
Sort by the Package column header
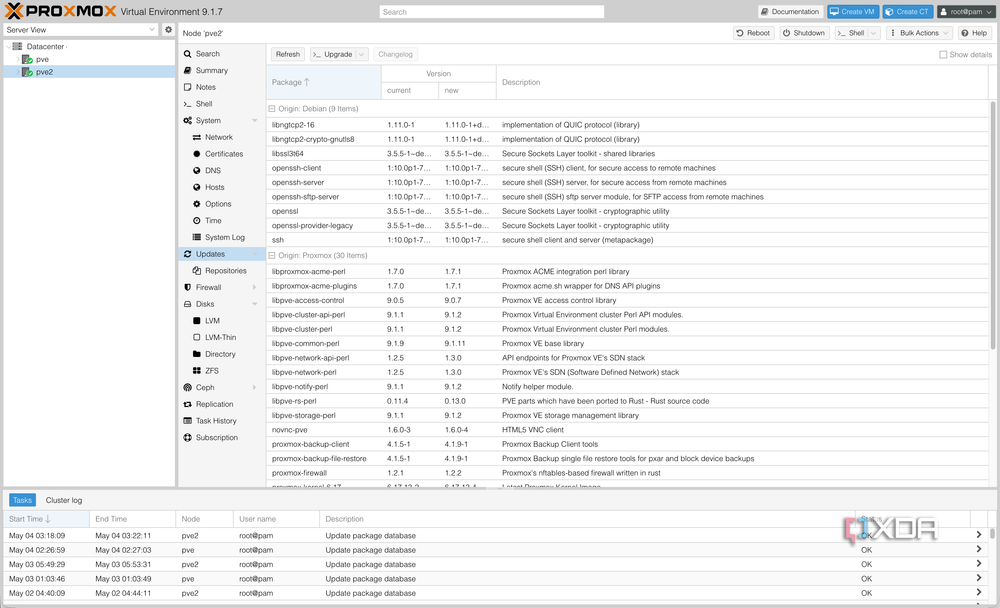[323, 82]
